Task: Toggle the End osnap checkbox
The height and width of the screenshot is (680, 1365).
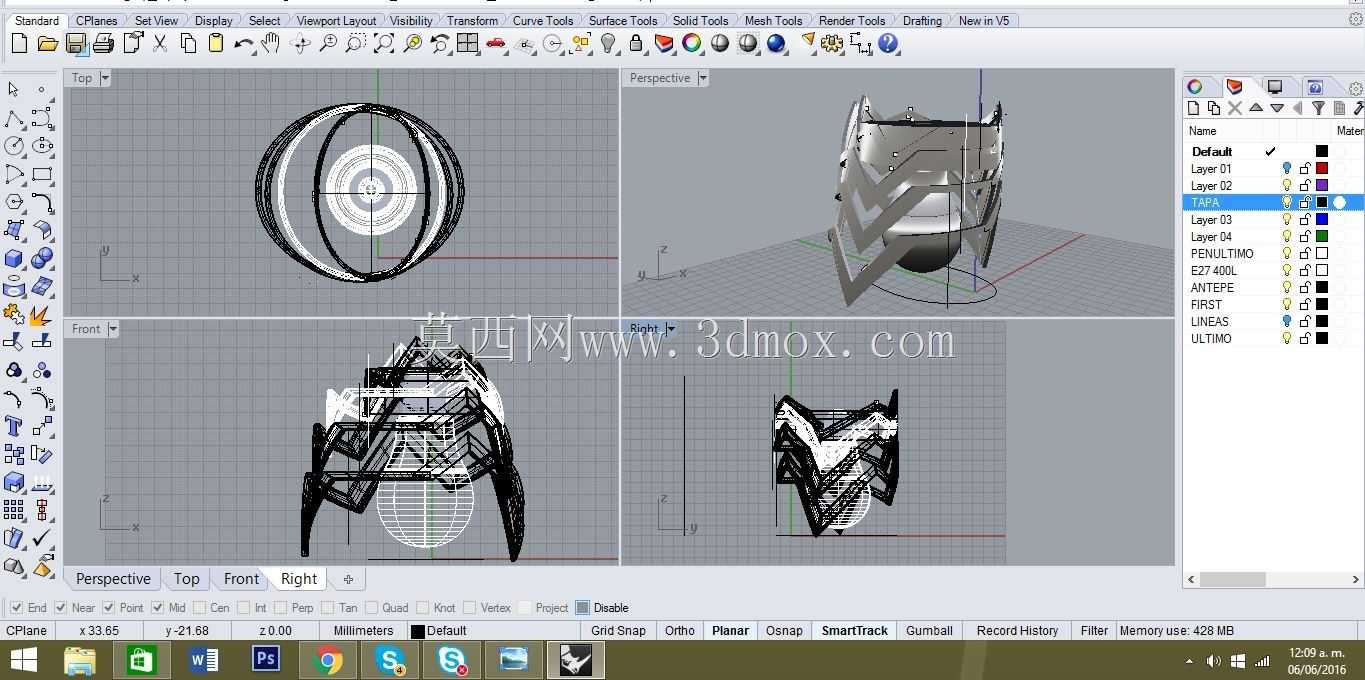Action: (16, 607)
